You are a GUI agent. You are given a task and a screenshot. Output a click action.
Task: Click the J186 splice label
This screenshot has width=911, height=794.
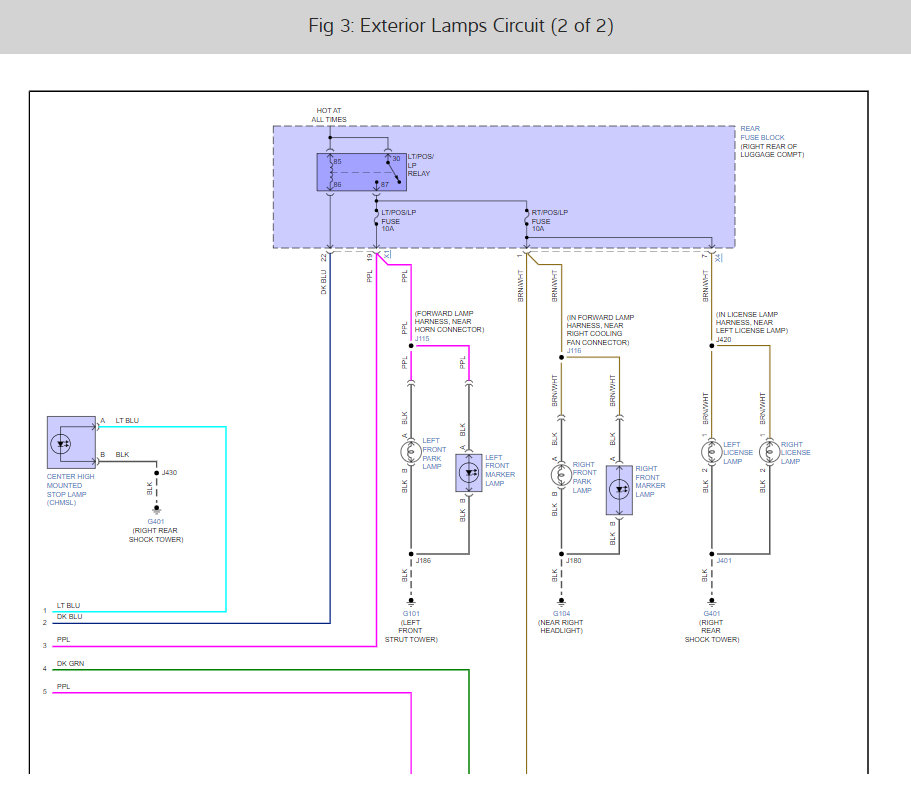click(423, 561)
